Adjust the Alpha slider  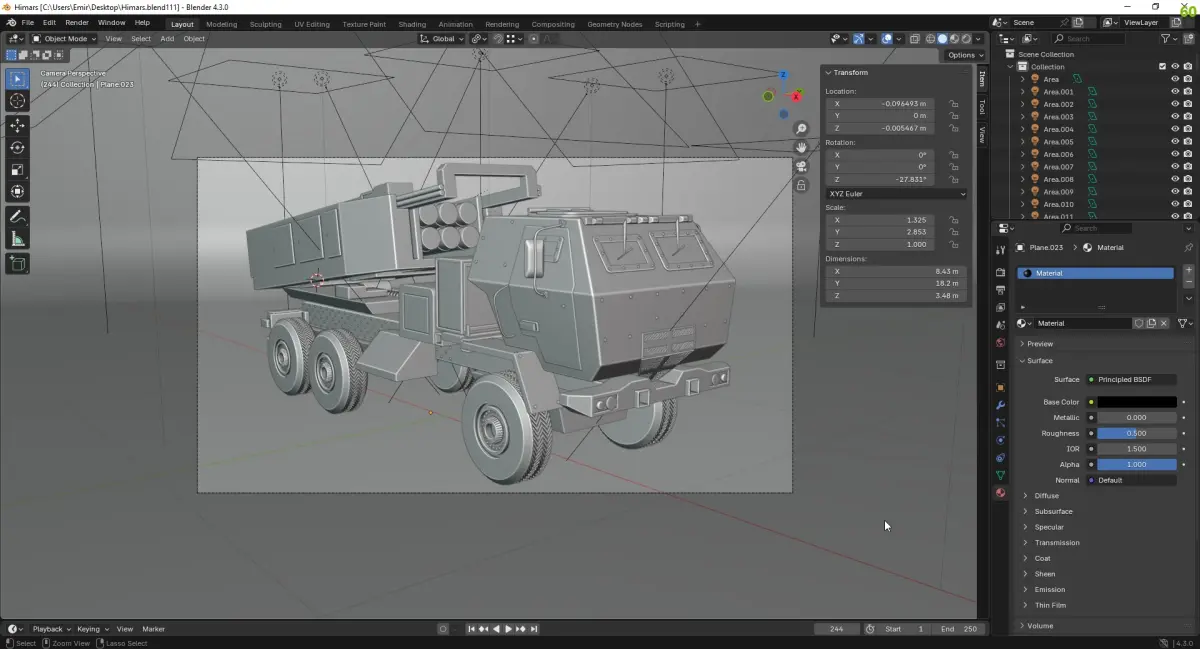[1136, 464]
